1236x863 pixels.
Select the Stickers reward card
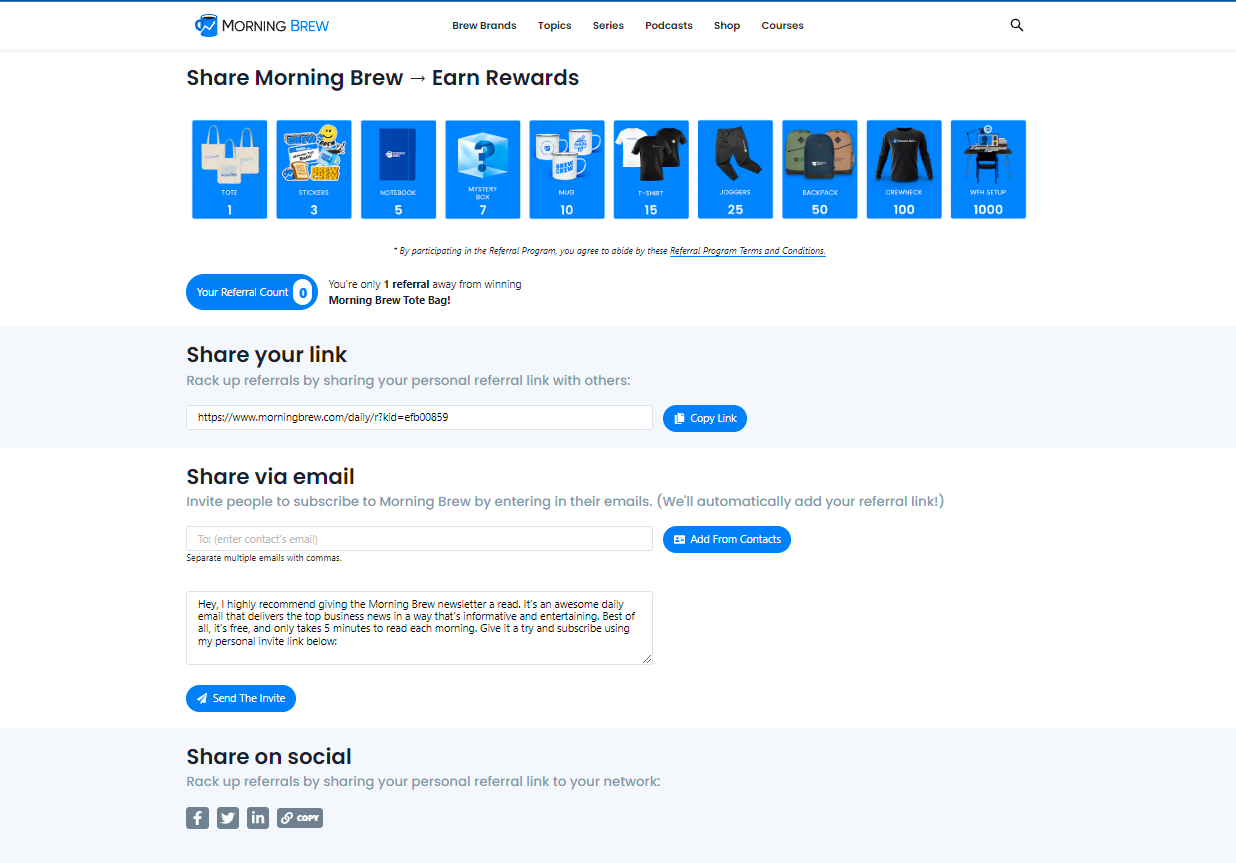314,169
